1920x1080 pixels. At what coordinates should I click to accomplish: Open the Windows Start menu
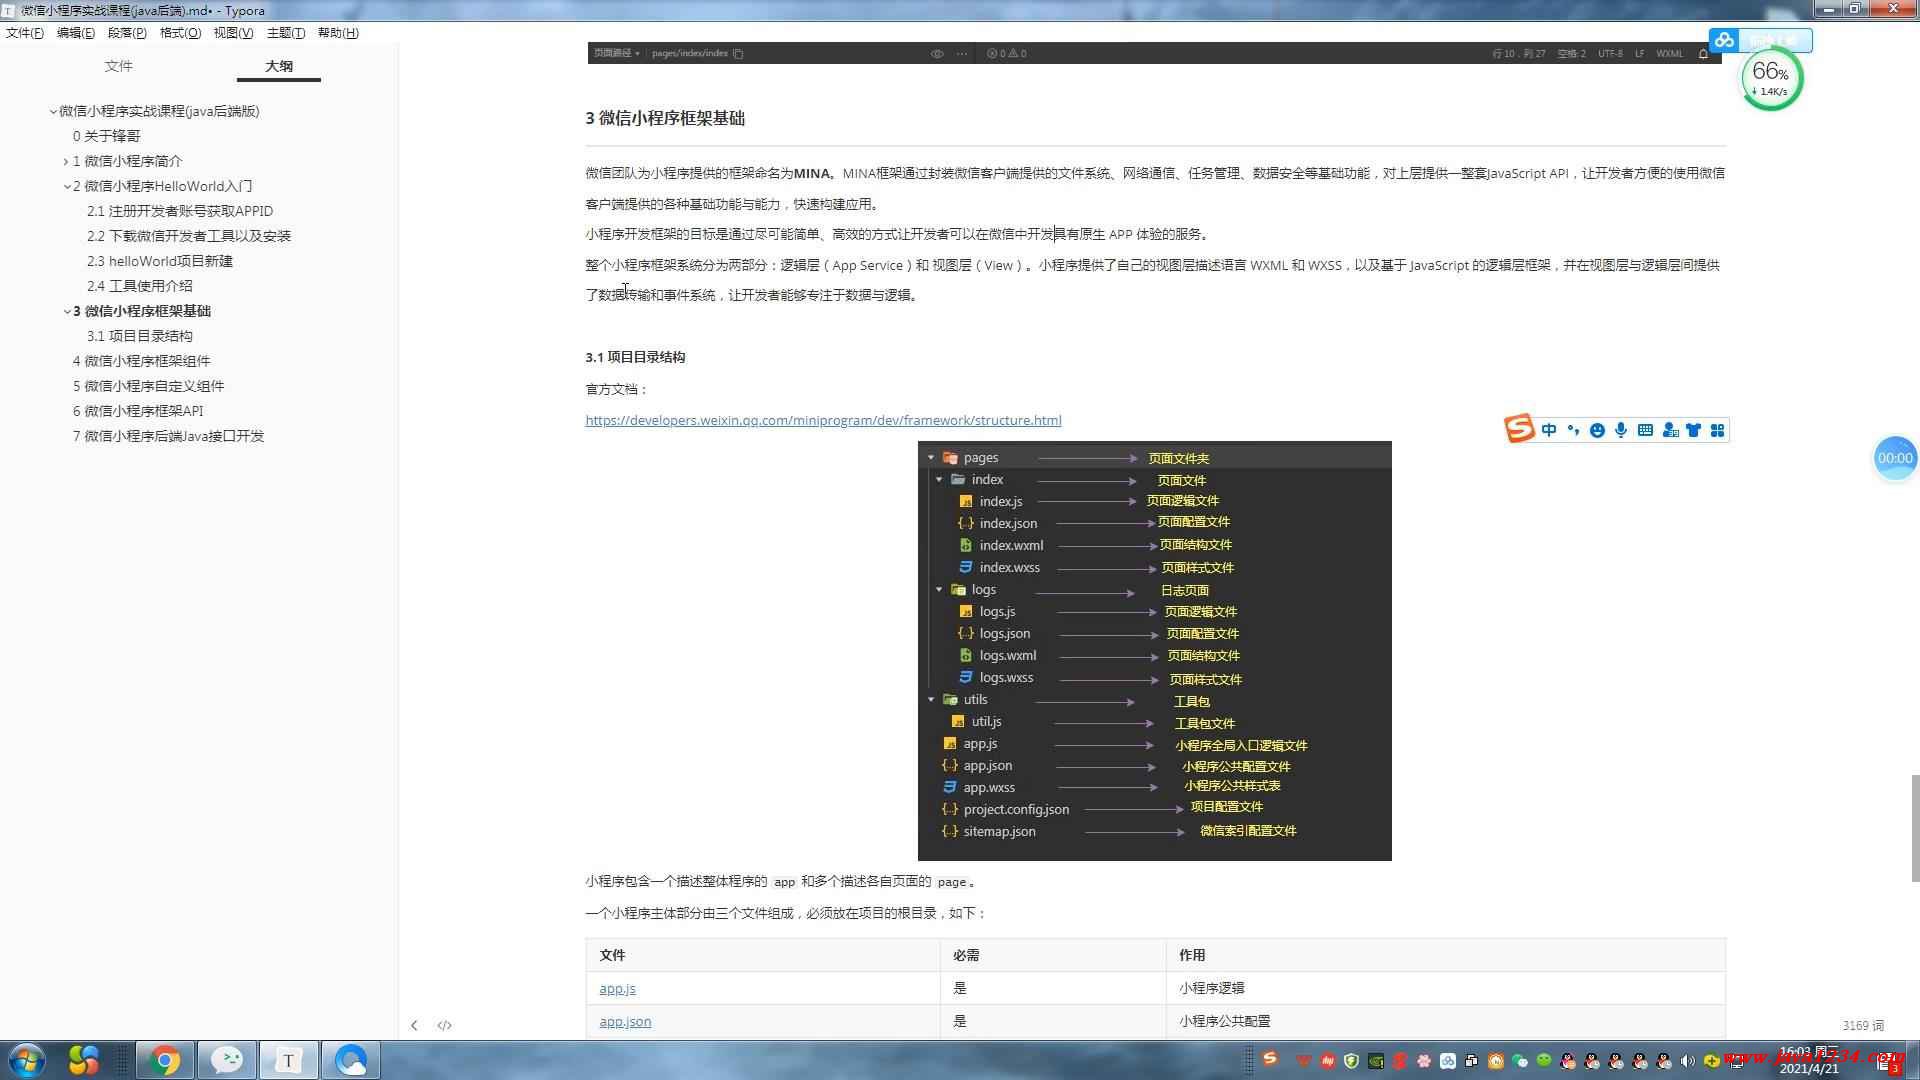pos(27,1060)
